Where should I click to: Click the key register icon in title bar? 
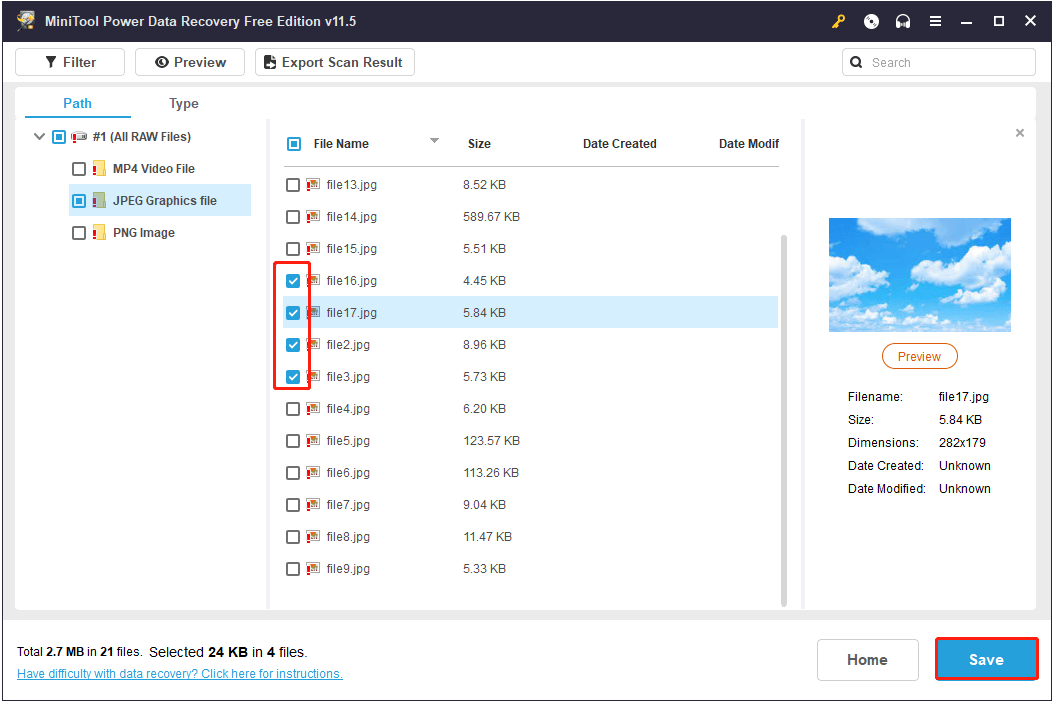838,21
